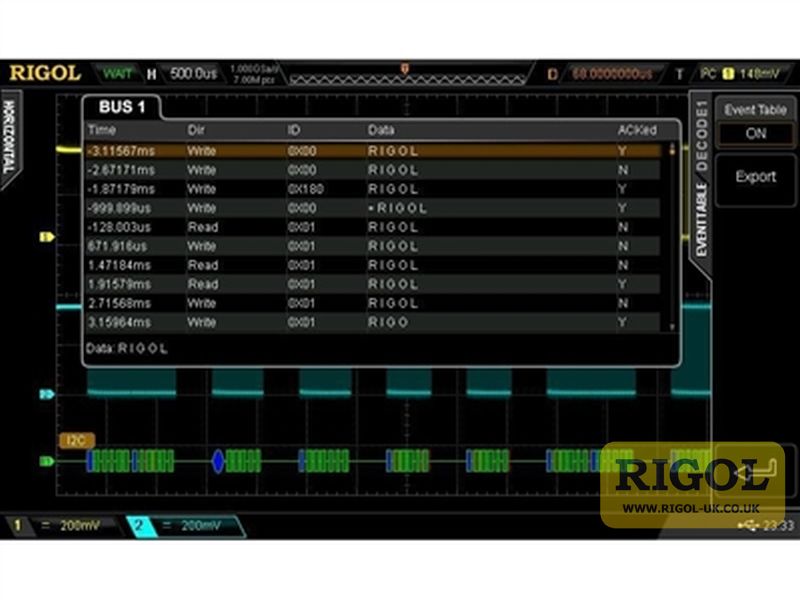Select the Read row at 1.47184ms

tap(372, 265)
